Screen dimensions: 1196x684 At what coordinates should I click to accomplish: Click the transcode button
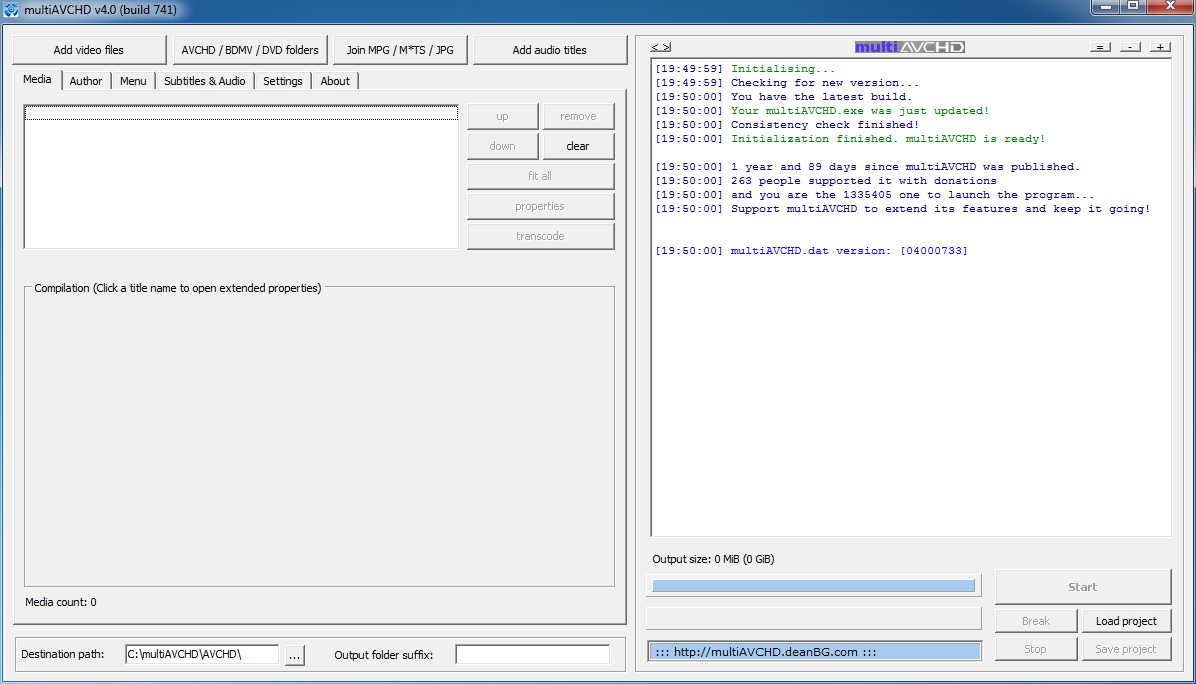coord(540,236)
